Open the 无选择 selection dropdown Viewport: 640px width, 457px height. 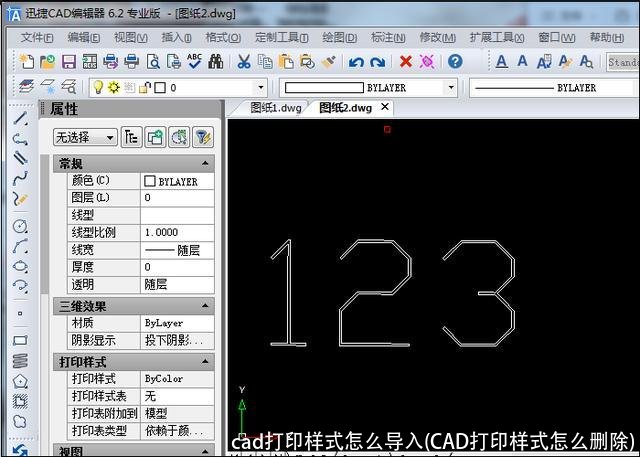coord(85,138)
